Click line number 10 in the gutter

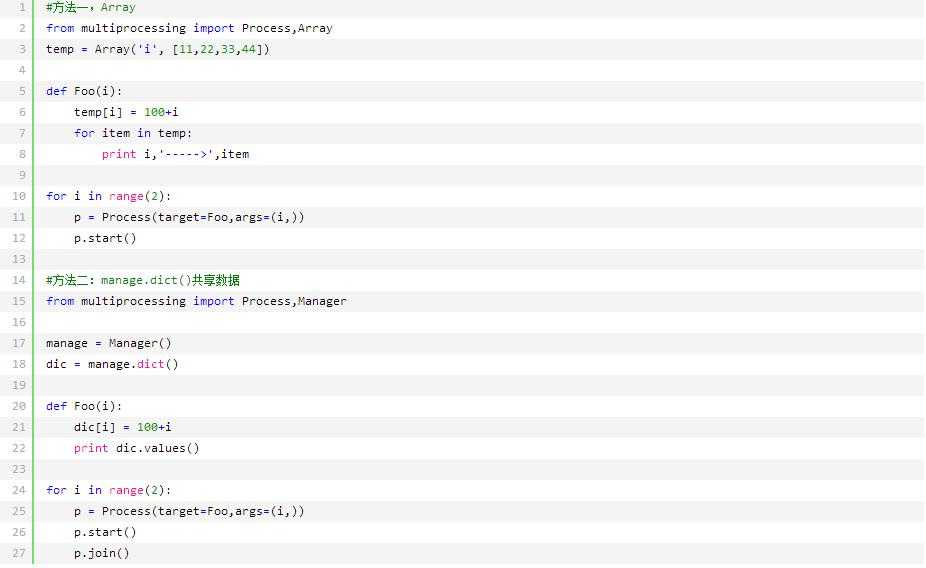tap(19, 196)
